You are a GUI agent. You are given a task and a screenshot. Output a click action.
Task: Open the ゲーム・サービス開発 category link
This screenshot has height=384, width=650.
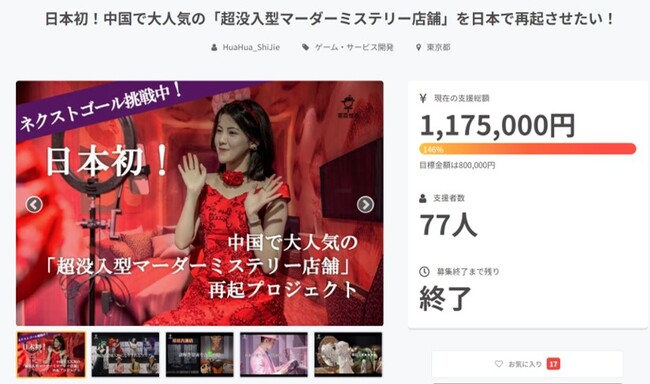(x=354, y=47)
